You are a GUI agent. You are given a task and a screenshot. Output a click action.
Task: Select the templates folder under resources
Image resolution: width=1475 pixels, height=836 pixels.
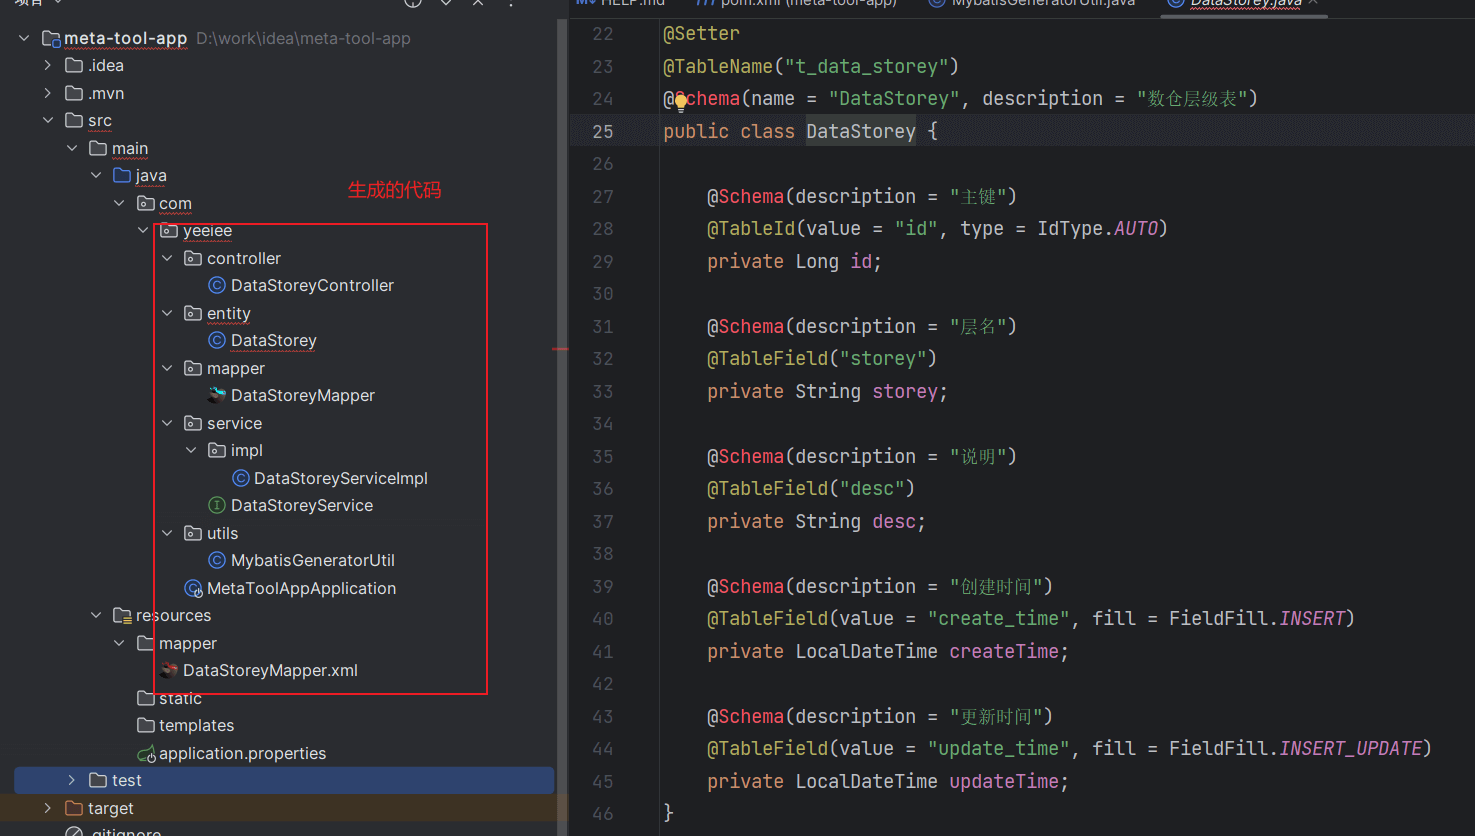pyautogui.click(x=196, y=726)
